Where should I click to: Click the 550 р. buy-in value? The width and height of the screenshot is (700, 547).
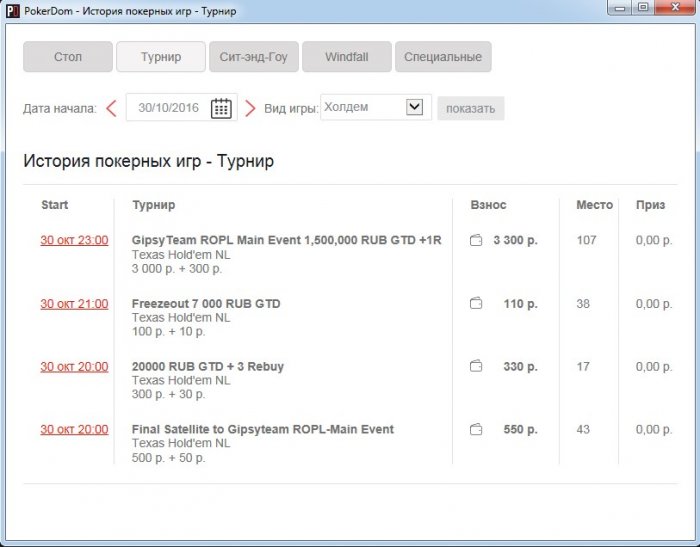click(x=521, y=430)
